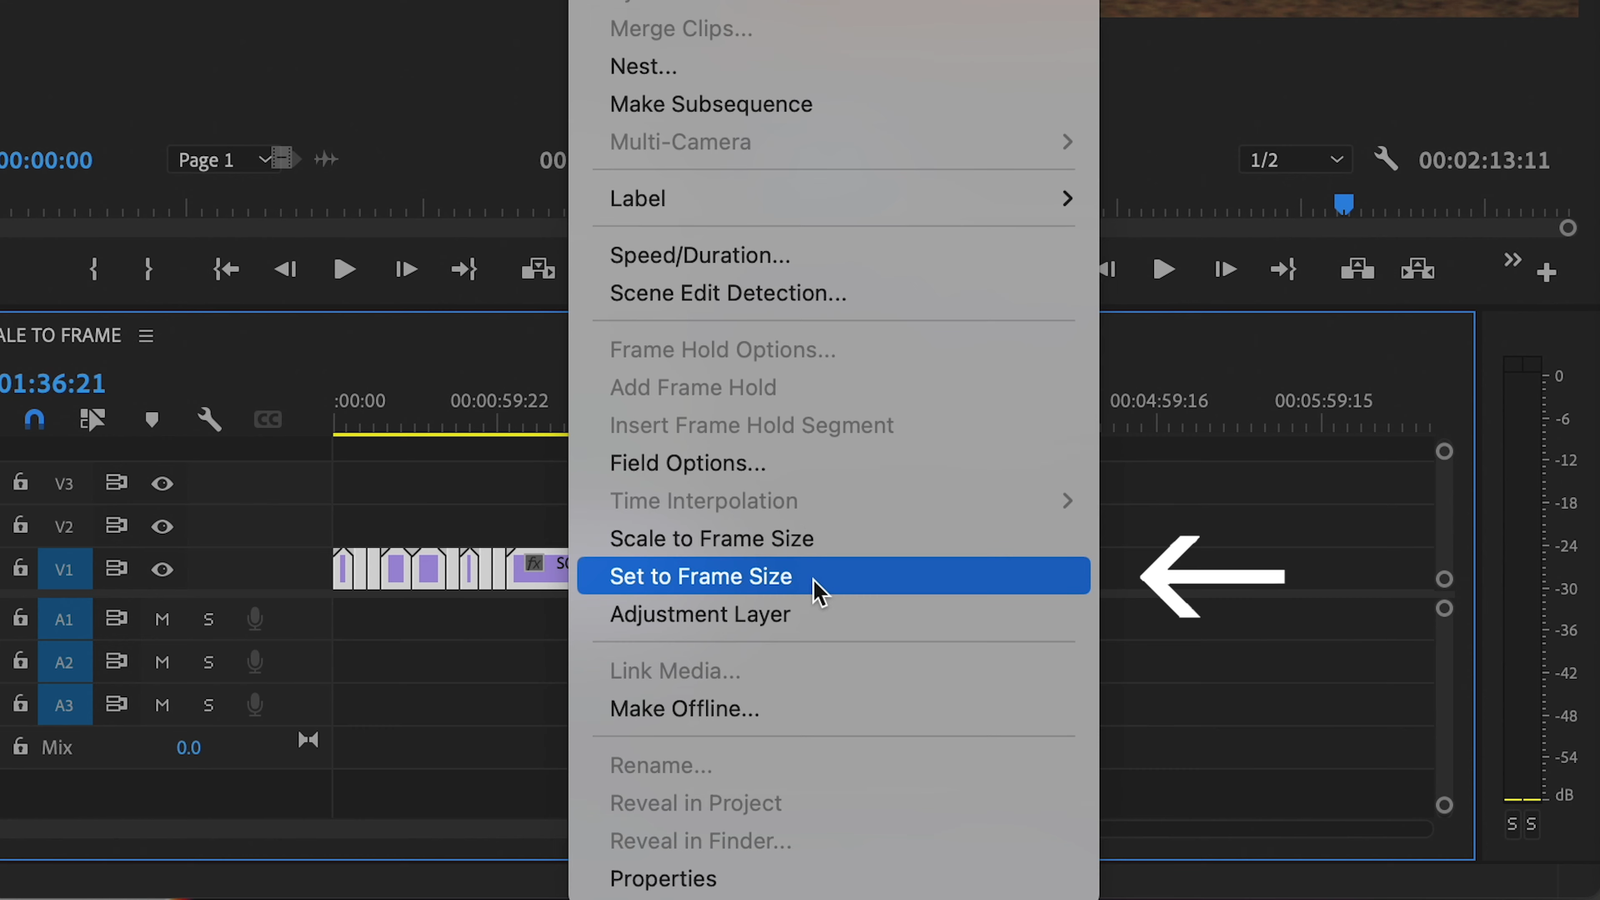Step forward one frame in Program Monitor

coord(1225,269)
